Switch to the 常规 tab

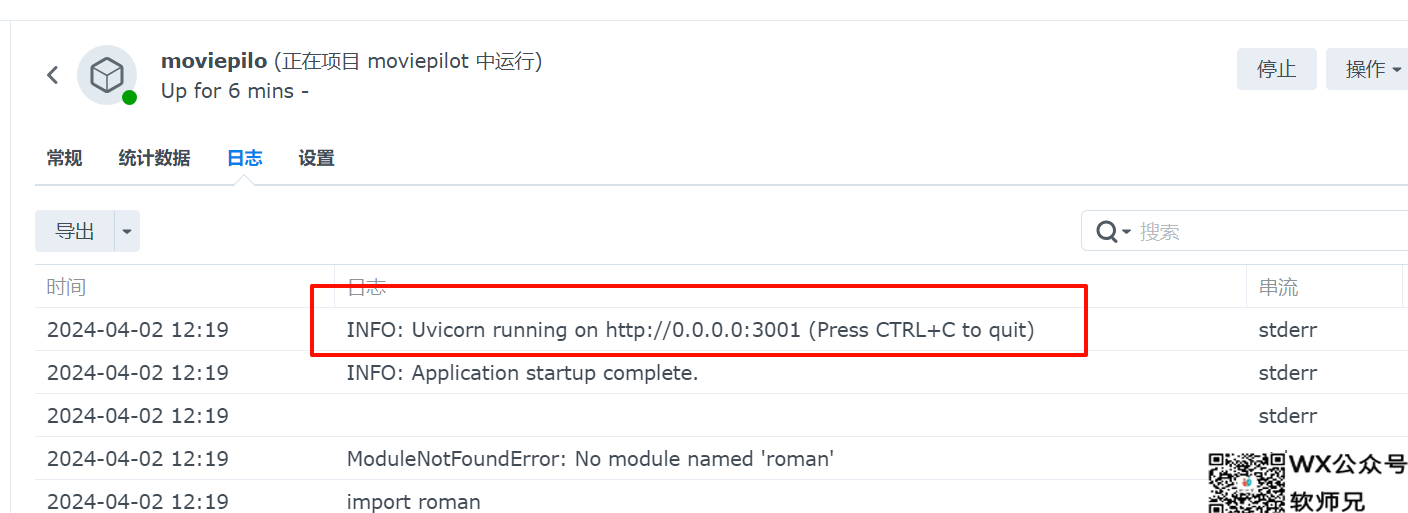click(x=64, y=158)
